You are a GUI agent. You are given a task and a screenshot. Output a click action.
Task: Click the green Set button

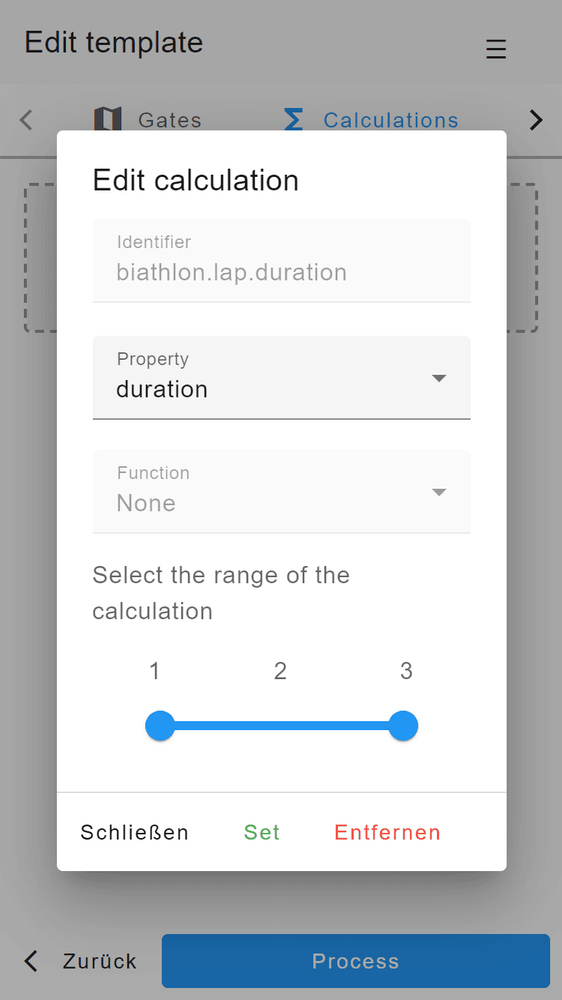[262, 832]
